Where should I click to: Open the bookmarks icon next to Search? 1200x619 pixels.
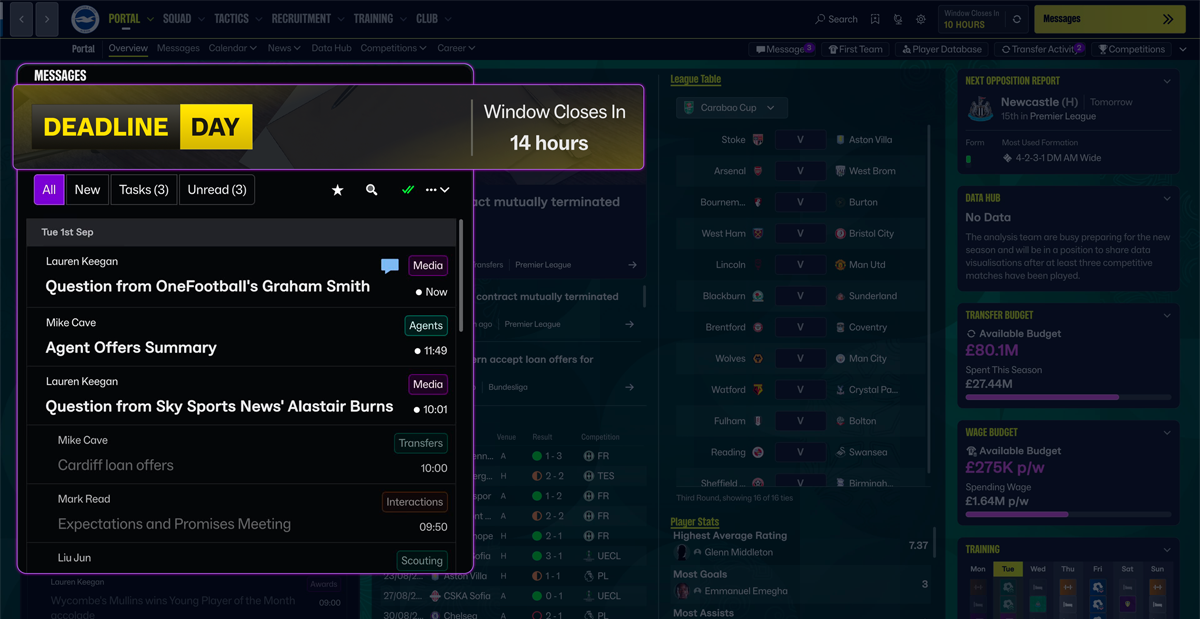coord(875,19)
